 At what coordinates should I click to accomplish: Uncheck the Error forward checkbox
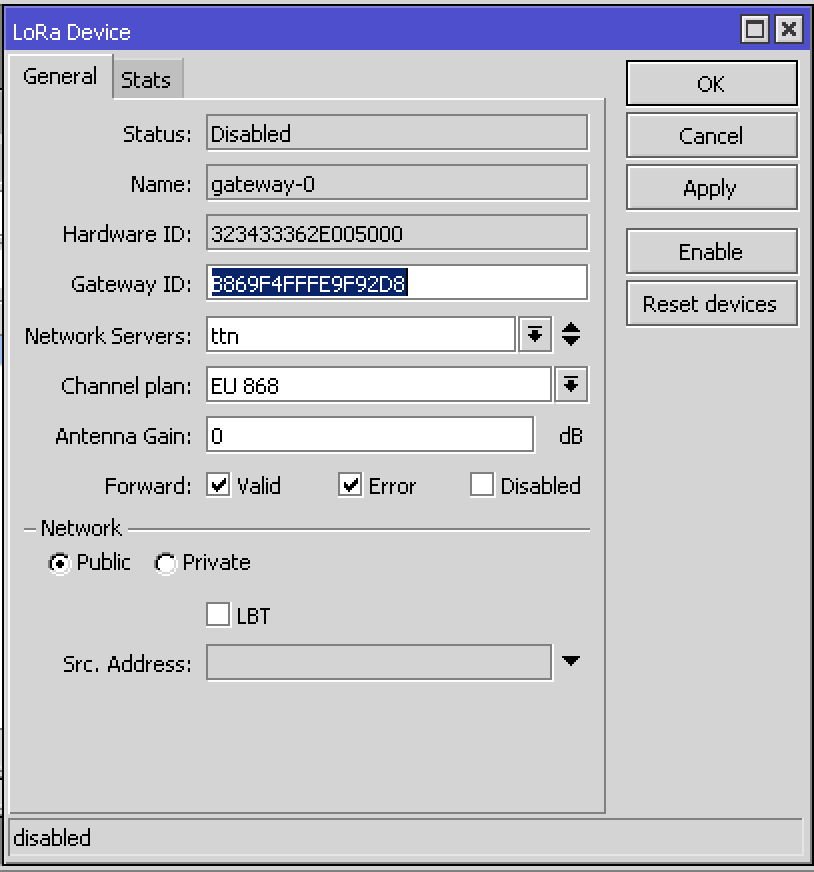pos(350,485)
